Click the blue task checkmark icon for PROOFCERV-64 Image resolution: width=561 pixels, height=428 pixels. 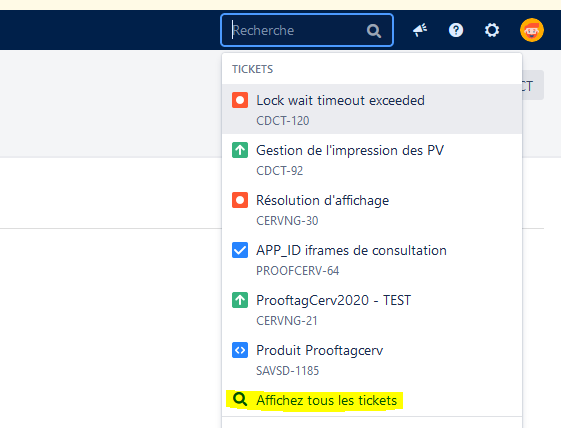pos(240,250)
